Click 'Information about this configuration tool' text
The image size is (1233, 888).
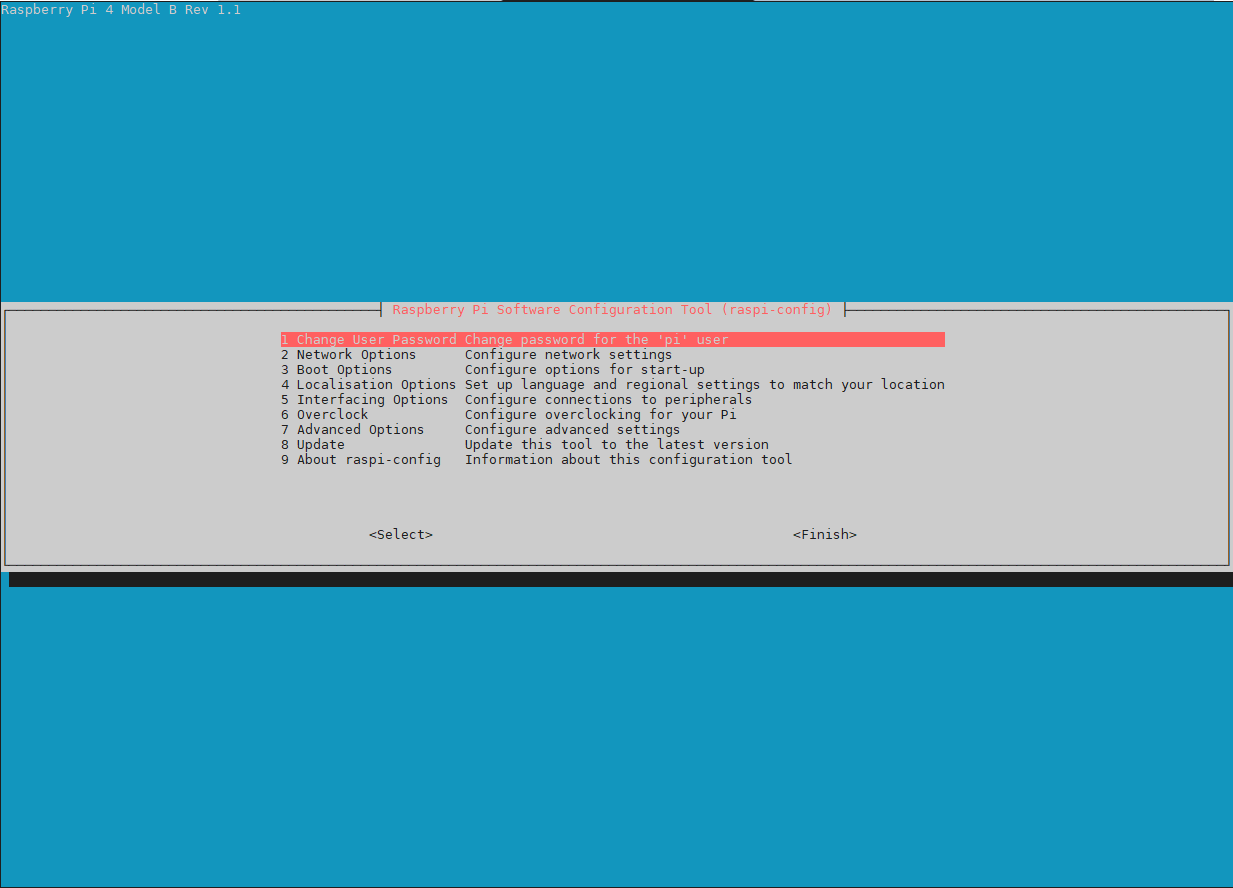pos(628,460)
